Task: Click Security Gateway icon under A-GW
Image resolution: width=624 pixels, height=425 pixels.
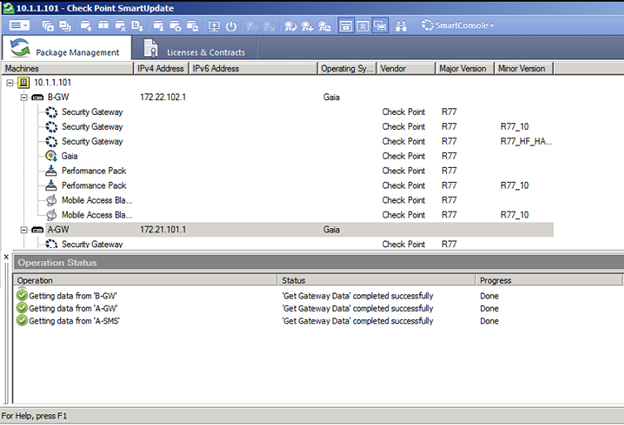Action: pos(51,244)
